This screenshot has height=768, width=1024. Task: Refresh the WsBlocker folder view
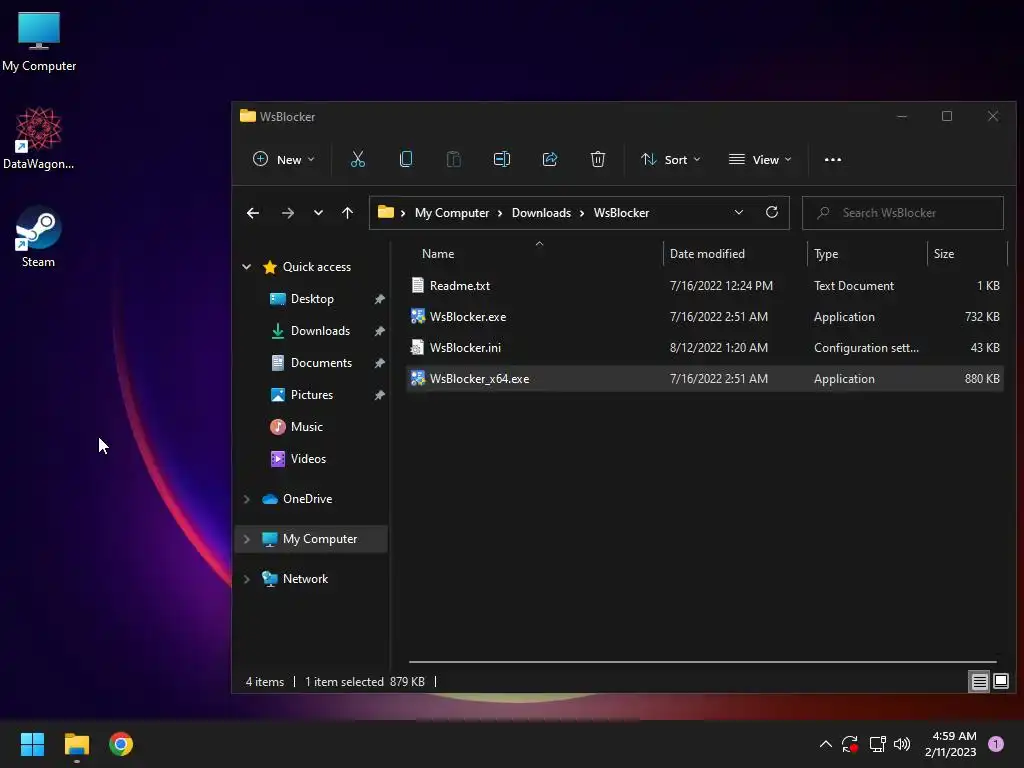[x=772, y=212]
